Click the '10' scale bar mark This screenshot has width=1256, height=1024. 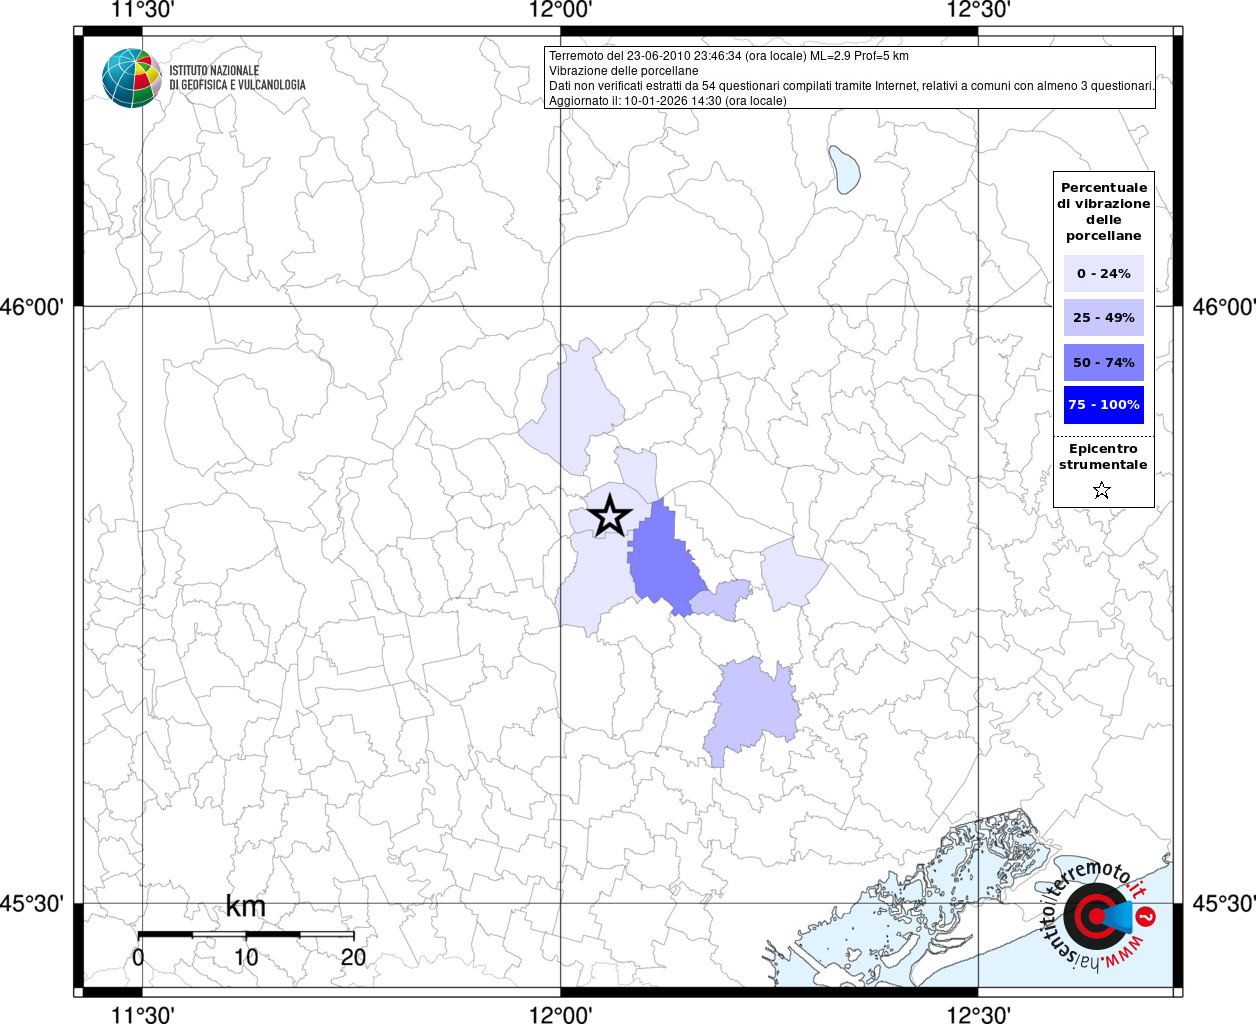[246, 957]
